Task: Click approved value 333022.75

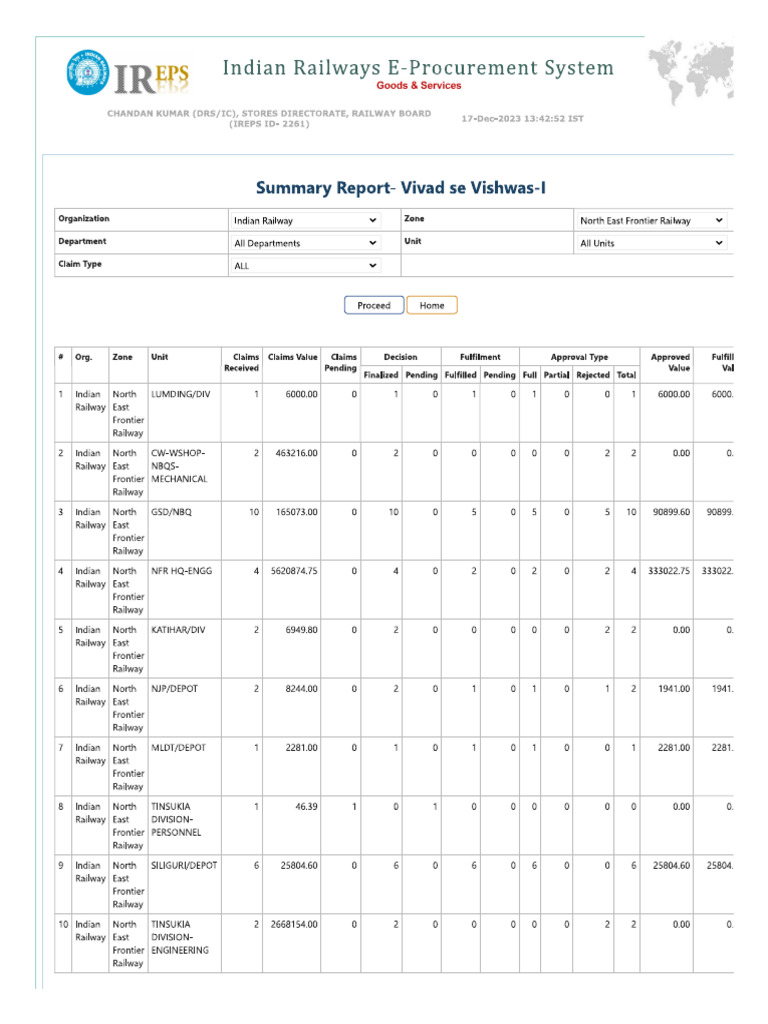Action: (669, 571)
